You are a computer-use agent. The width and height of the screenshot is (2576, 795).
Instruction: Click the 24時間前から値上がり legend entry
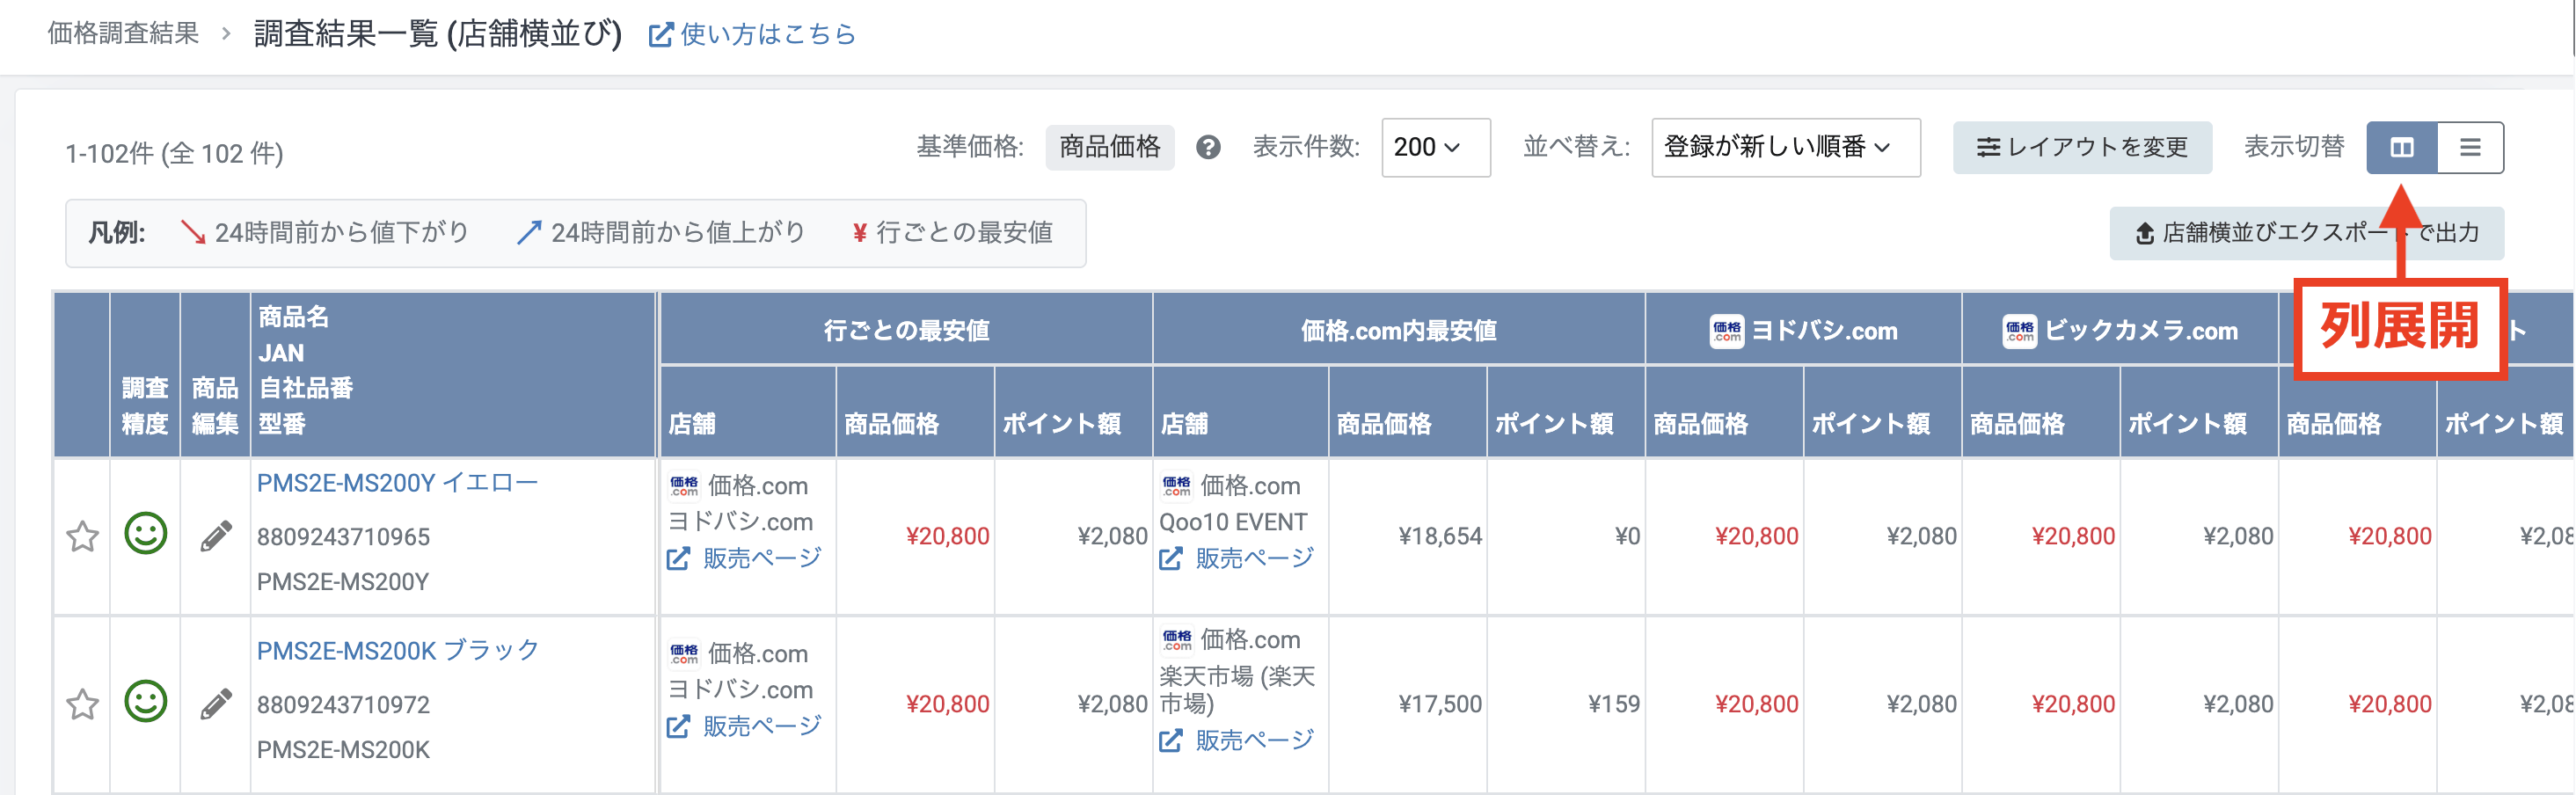click(661, 233)
